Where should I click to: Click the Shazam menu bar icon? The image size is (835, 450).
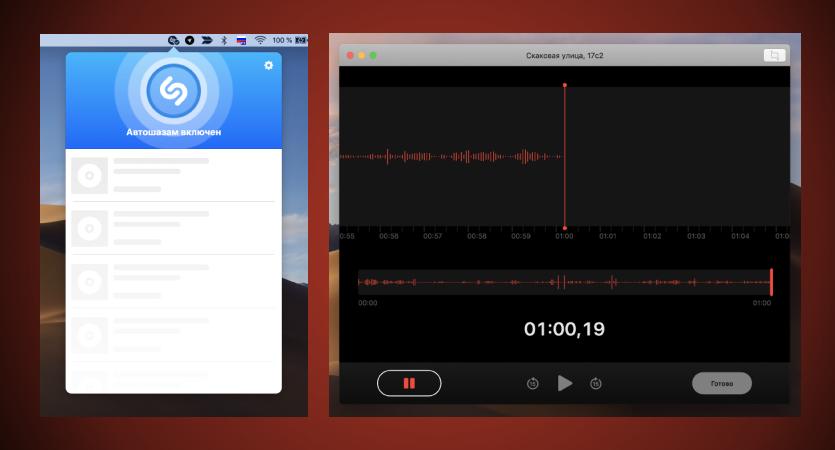point(173,40)
